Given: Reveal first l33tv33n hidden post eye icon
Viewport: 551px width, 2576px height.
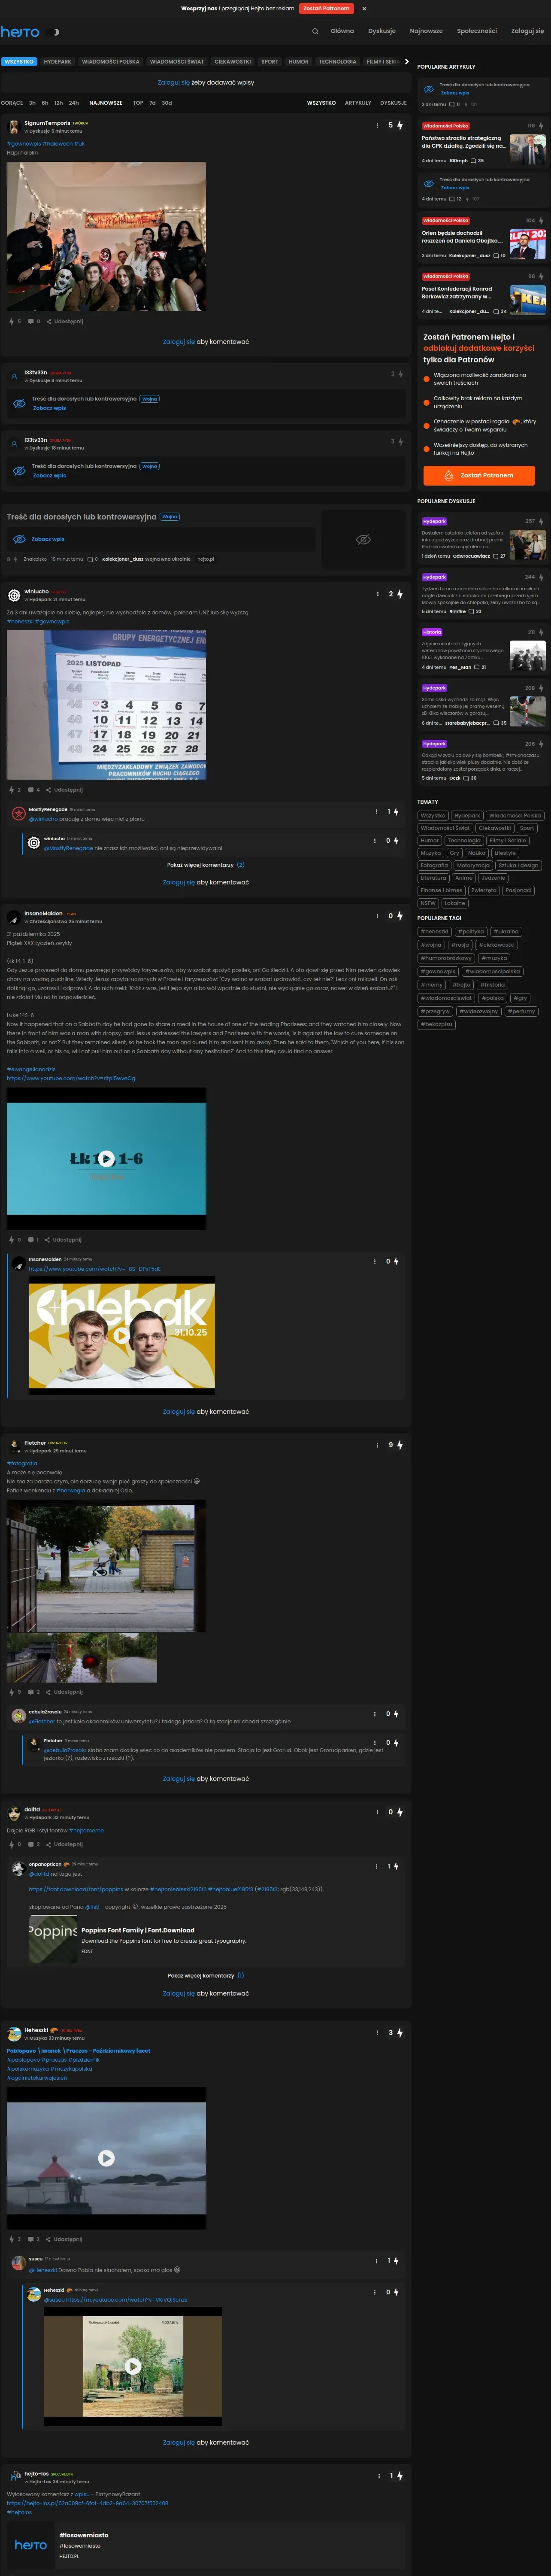Looking at the screenshot, I should point(18,403).
